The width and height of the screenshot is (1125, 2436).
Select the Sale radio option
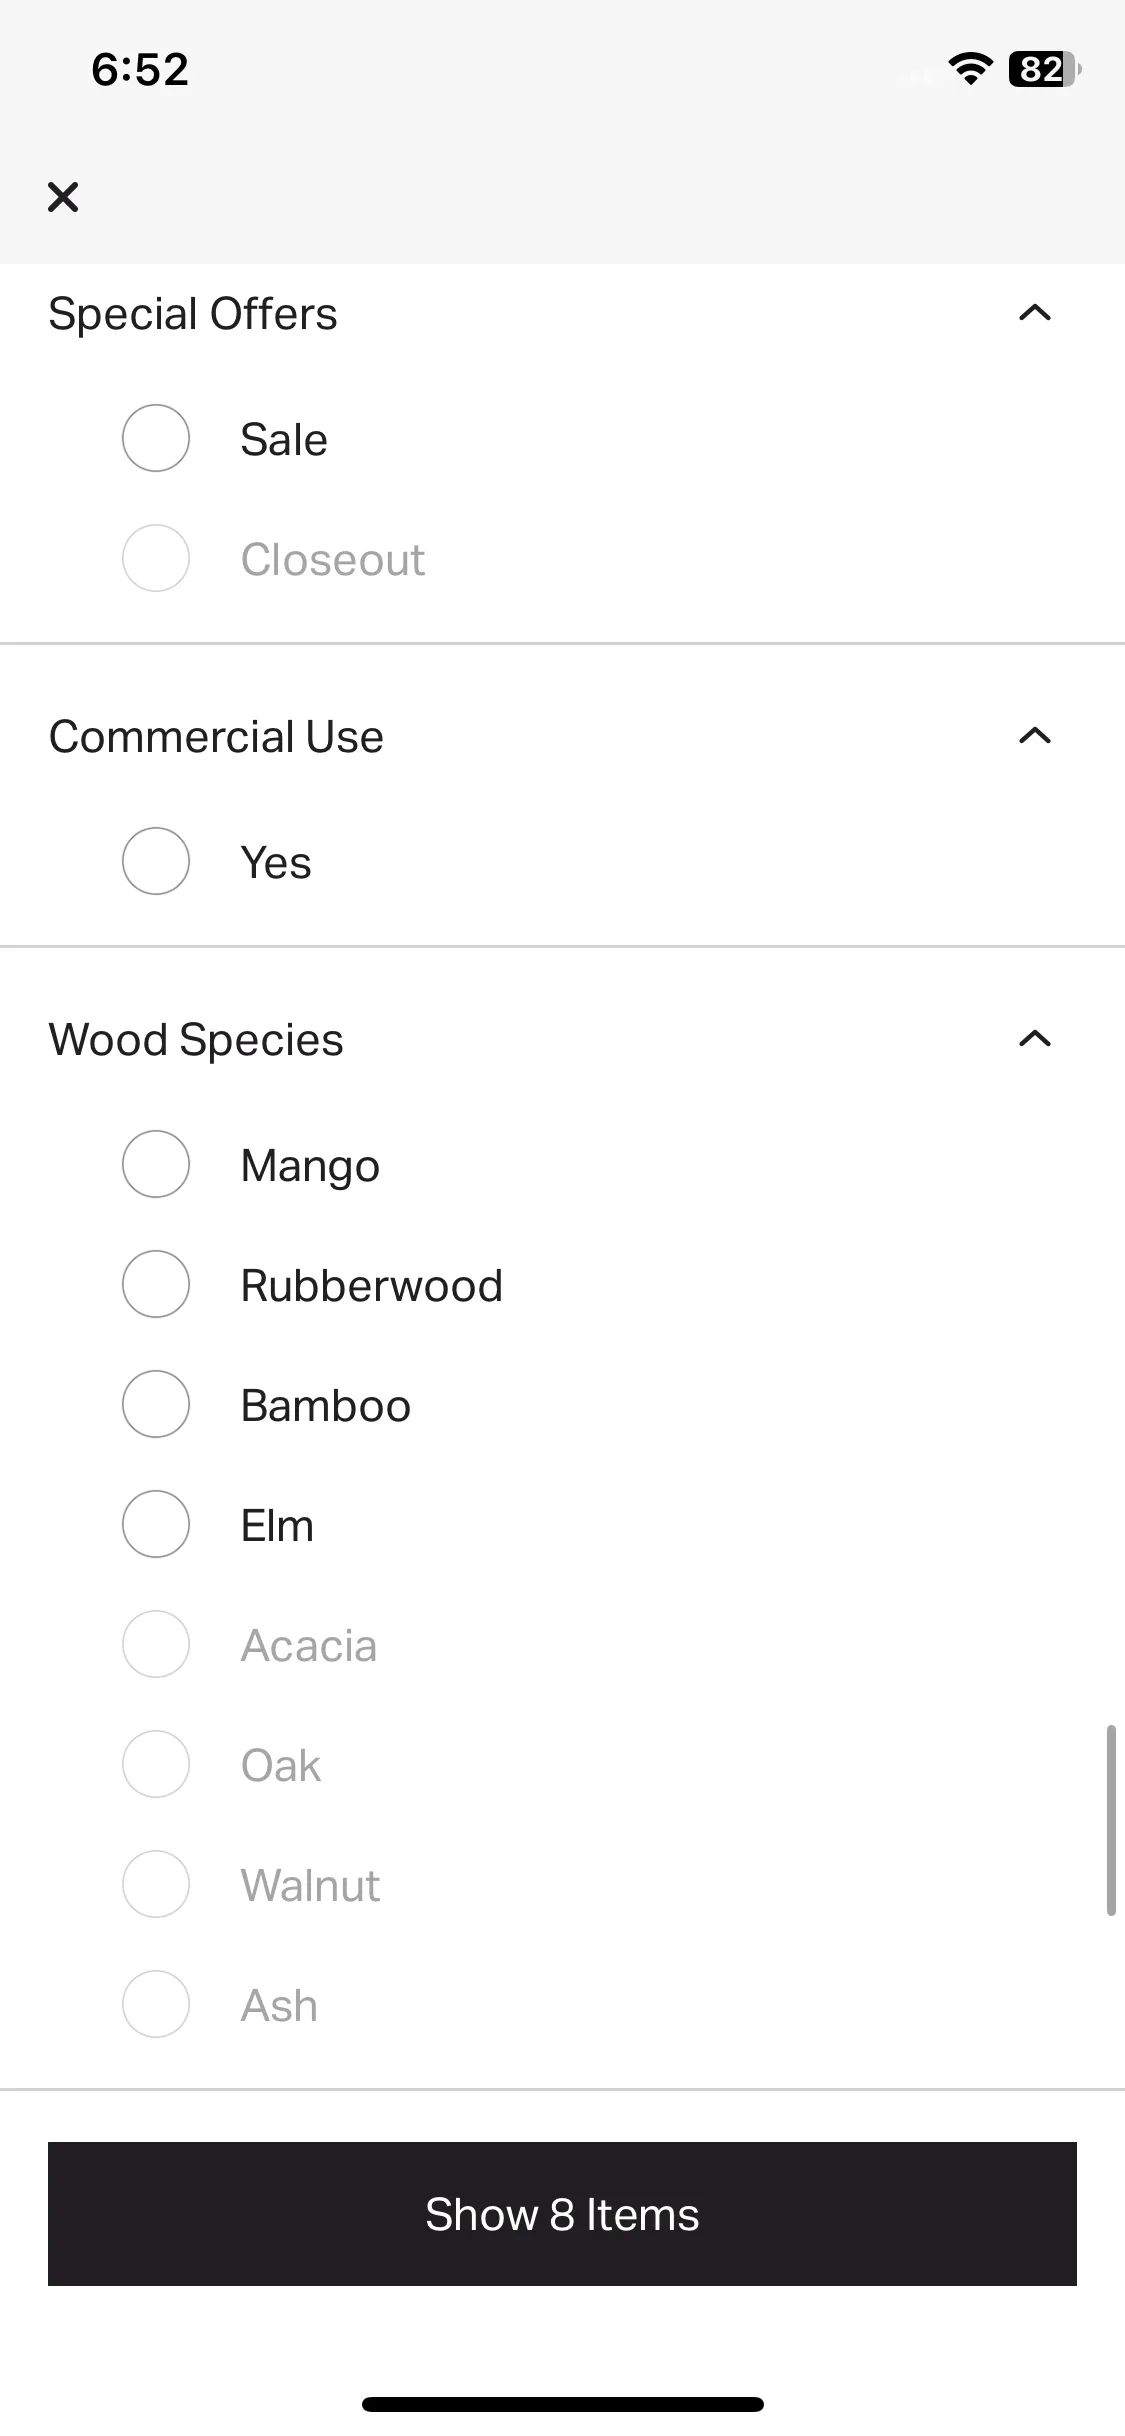pyautogui.click(x=156, y=438)
